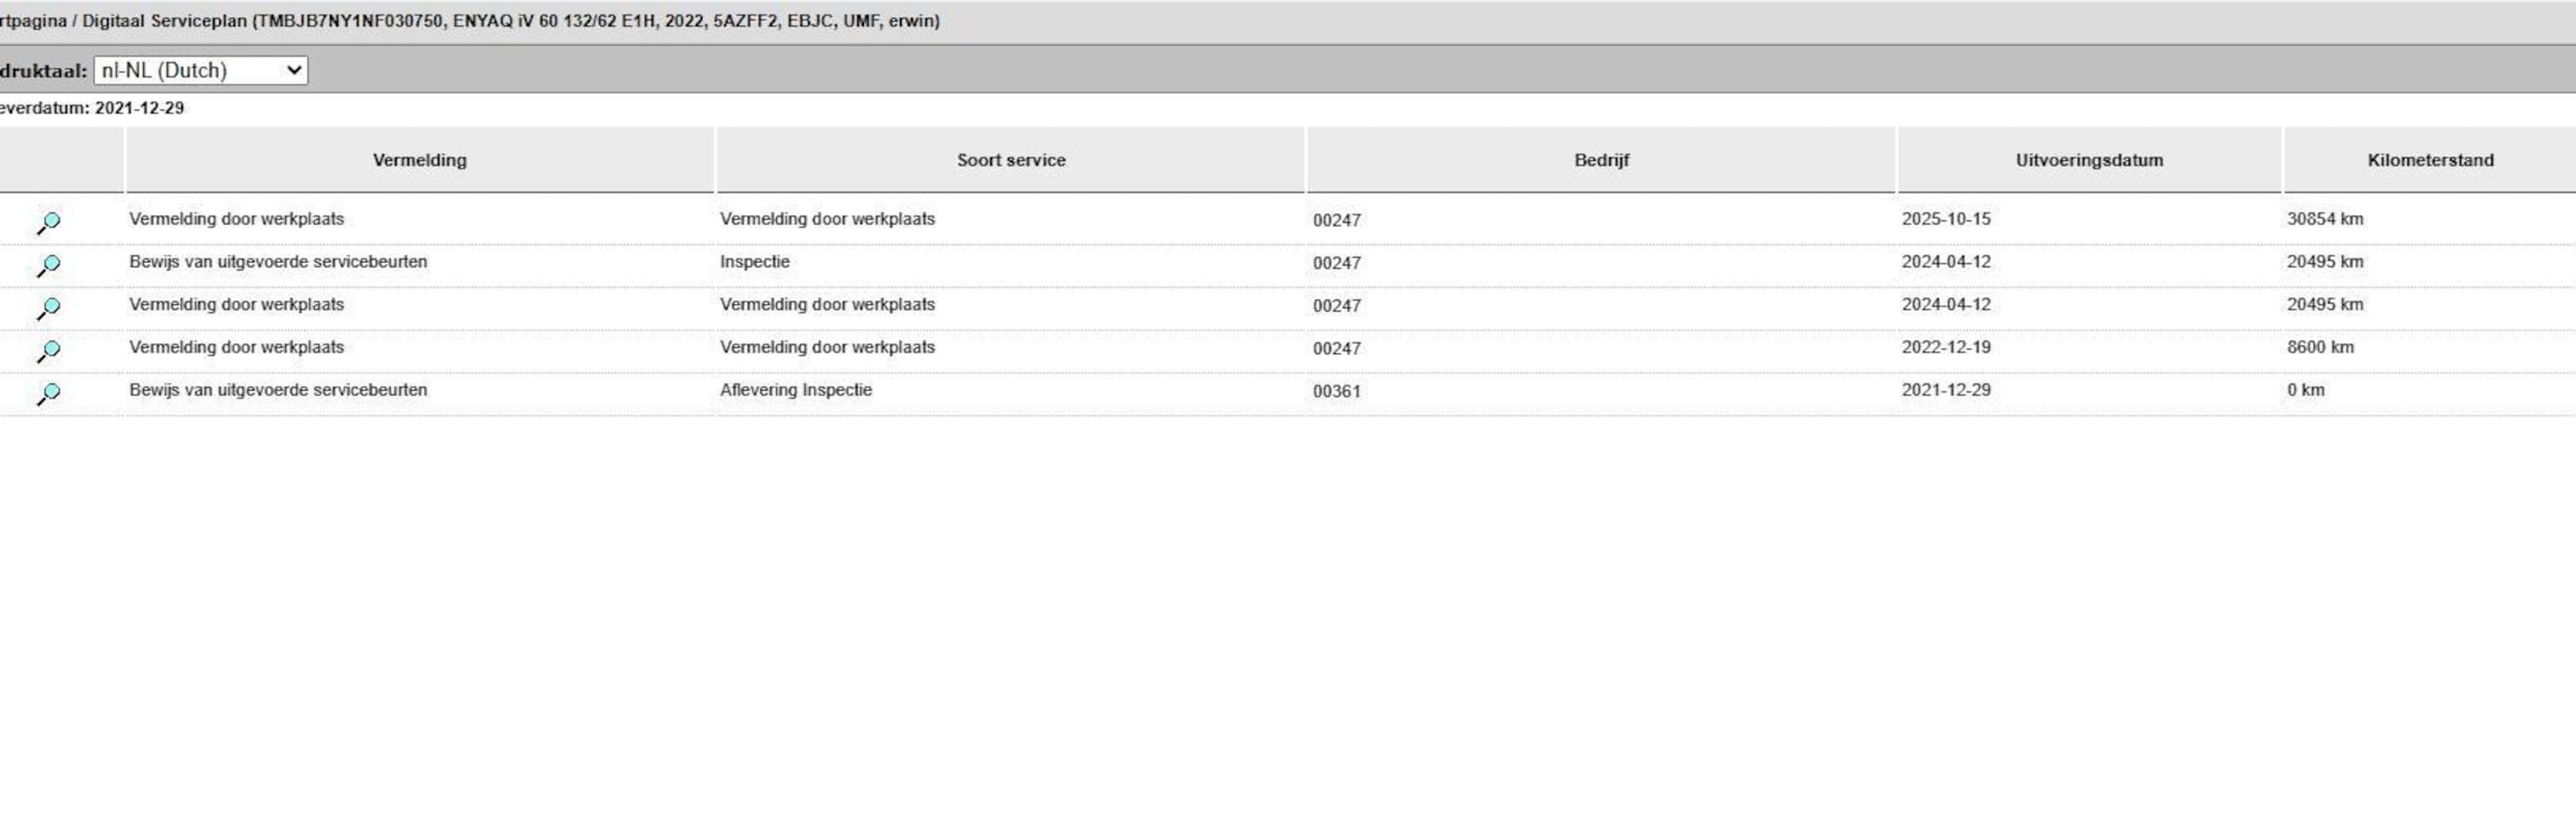The height and width of the screenshot is (817, 2576).
Task: Click magnifier icon for 2024-04-12 Inspectie row
Action: coord(48,265)
